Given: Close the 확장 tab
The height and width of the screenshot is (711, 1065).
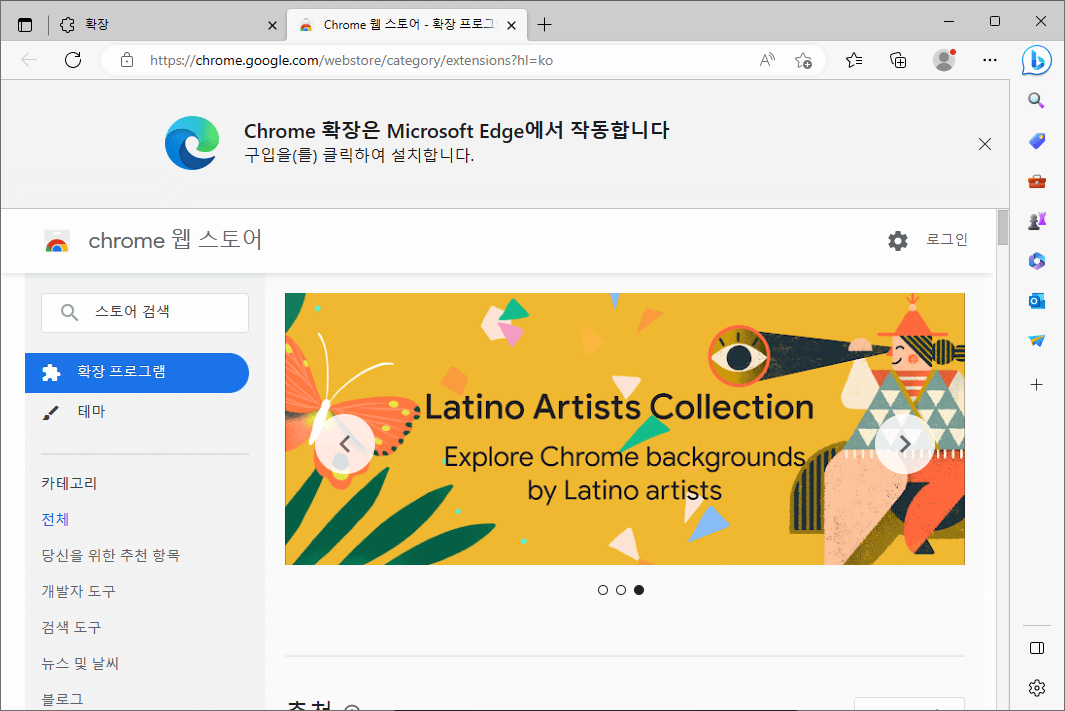Looking at the screenshot, I should pos(272,25).
